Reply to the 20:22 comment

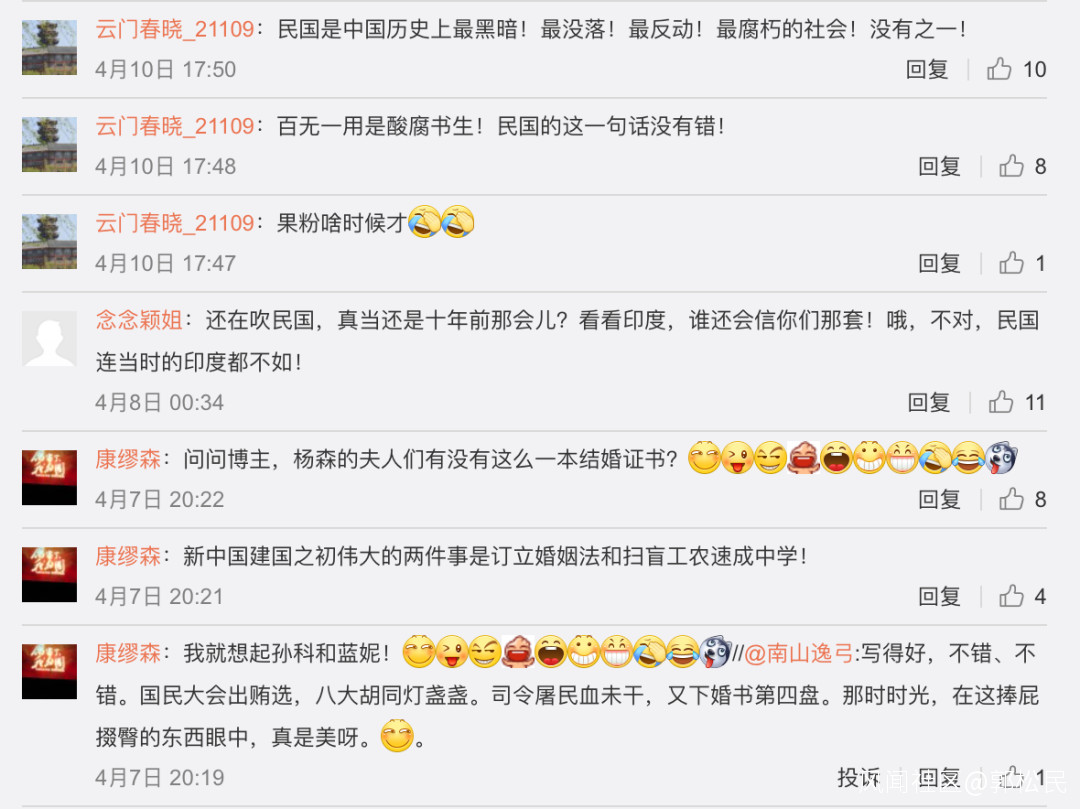939,500
